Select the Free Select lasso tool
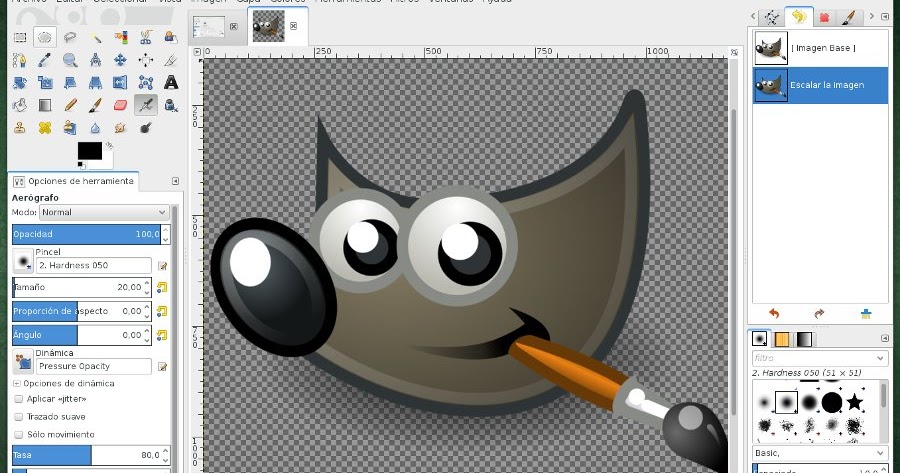 point(70,38)
